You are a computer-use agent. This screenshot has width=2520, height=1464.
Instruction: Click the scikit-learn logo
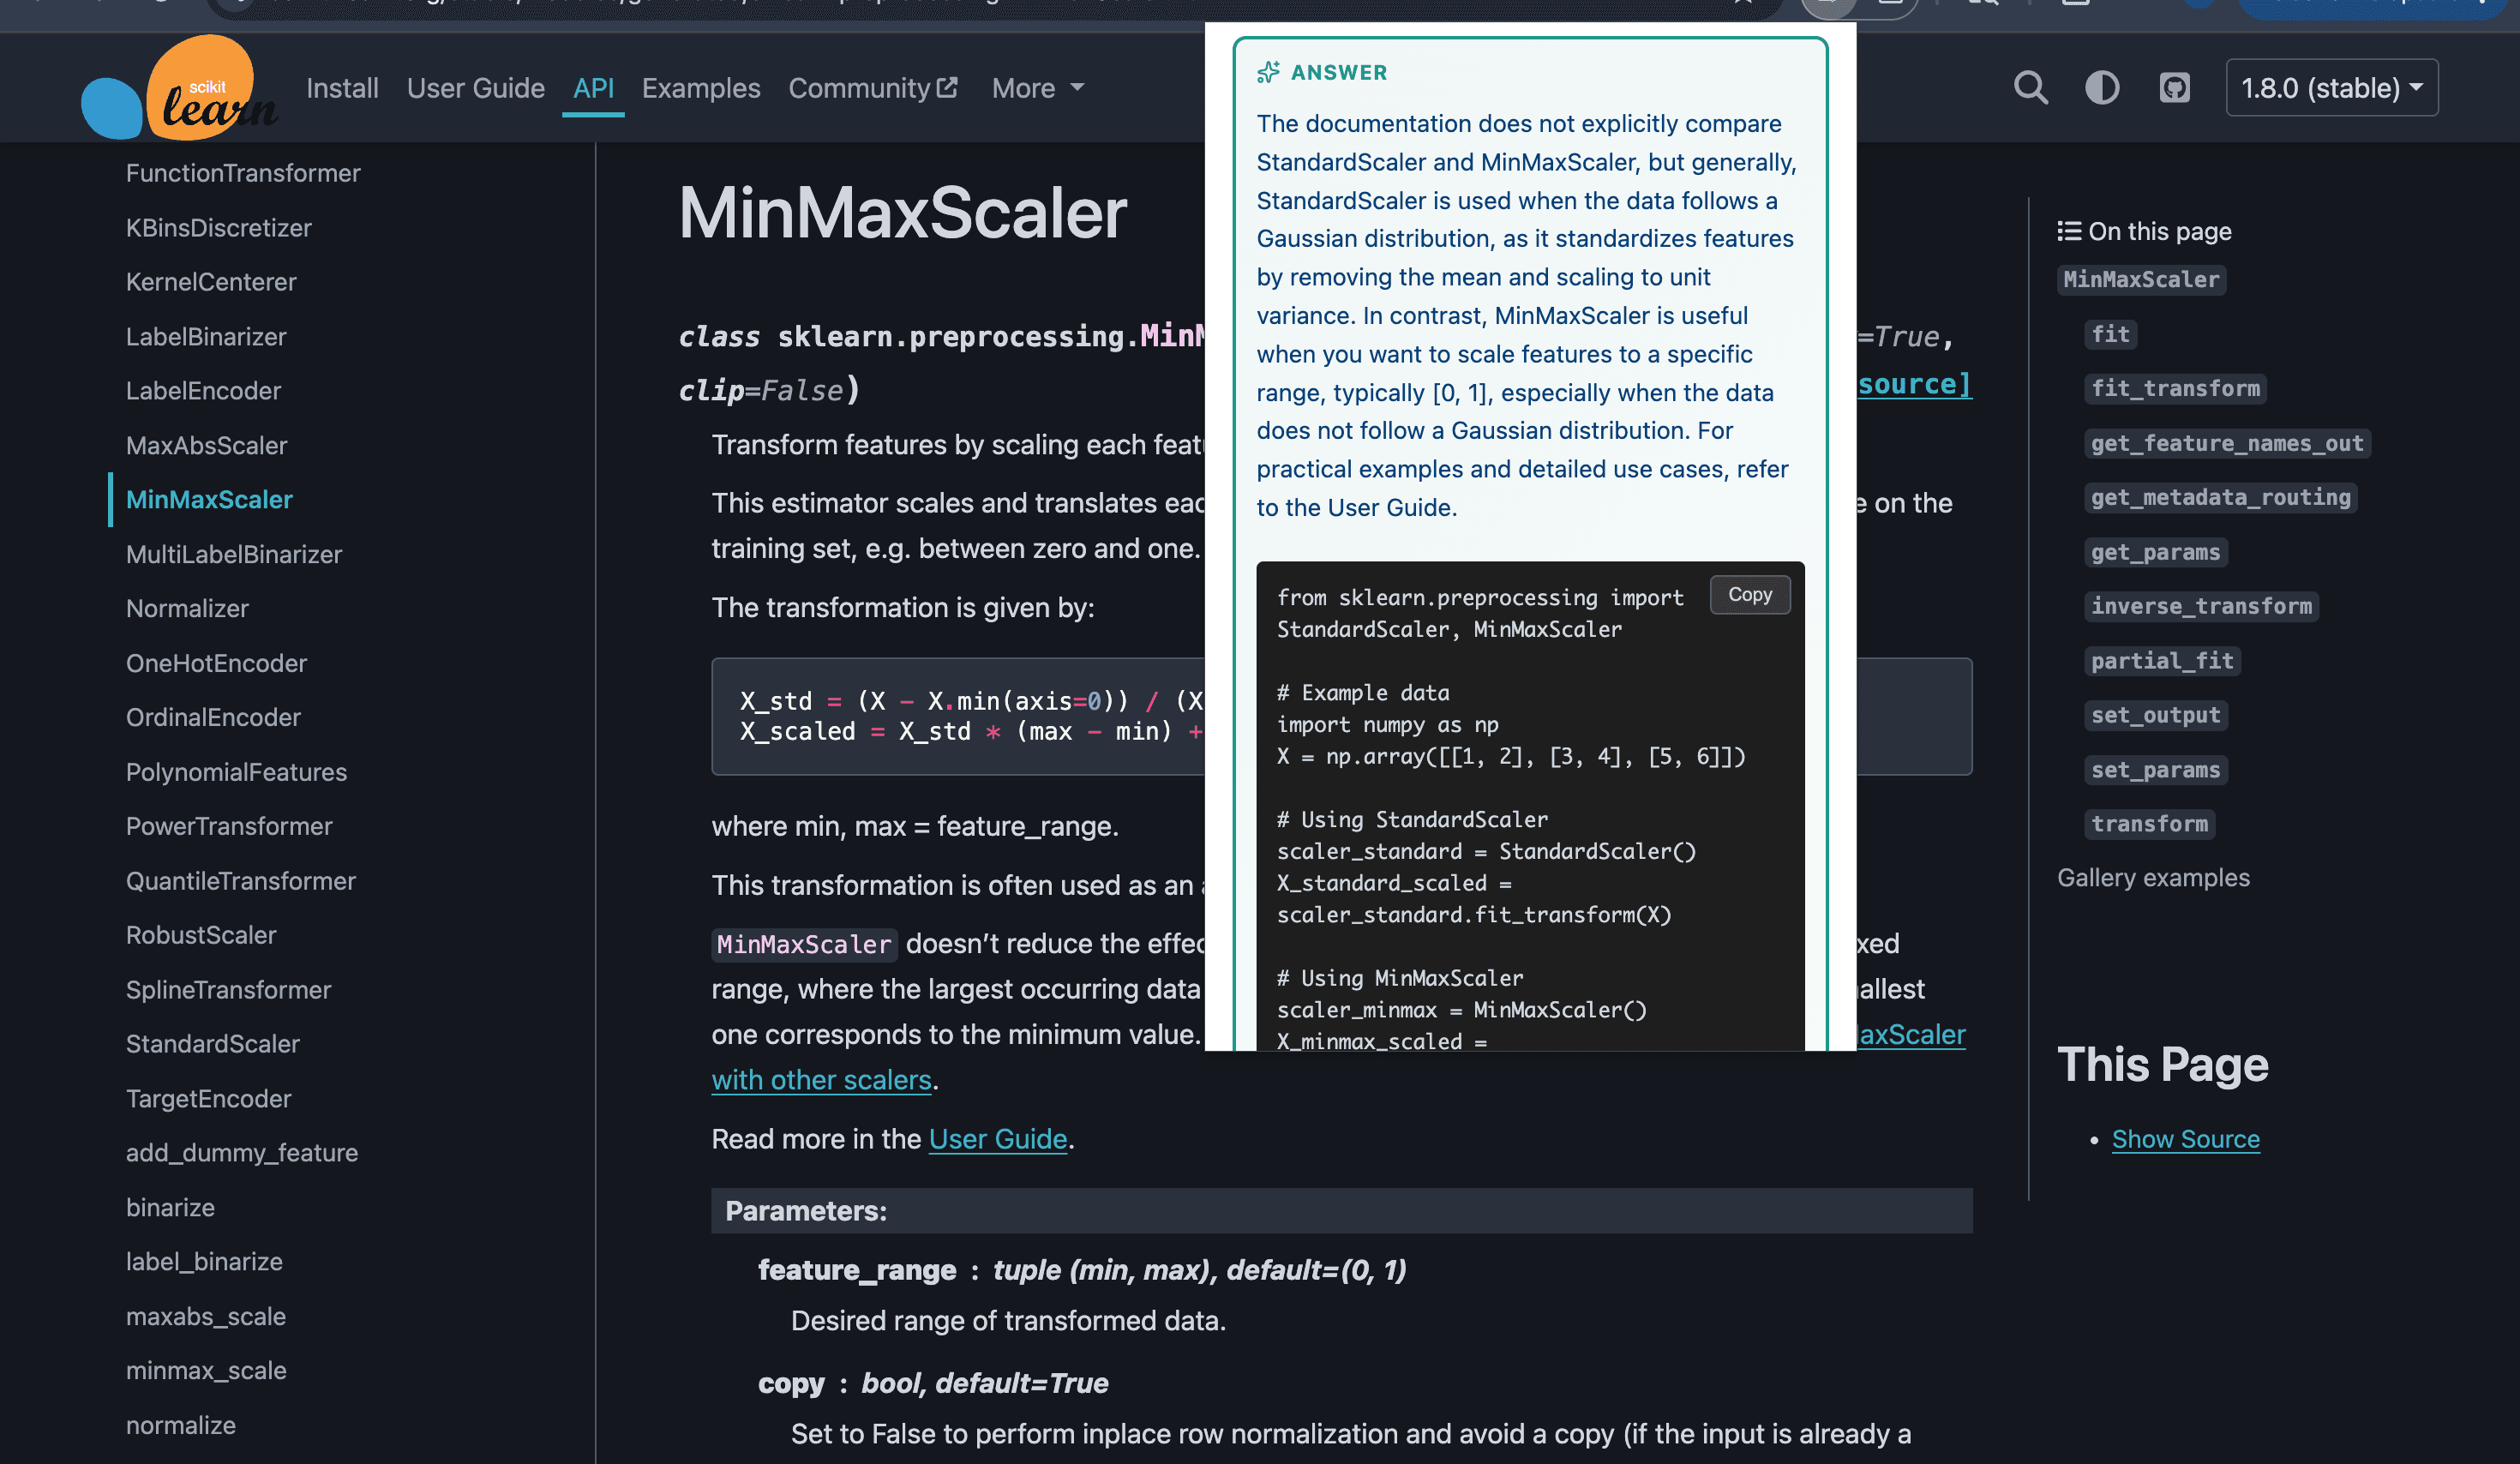pos(180,88)
